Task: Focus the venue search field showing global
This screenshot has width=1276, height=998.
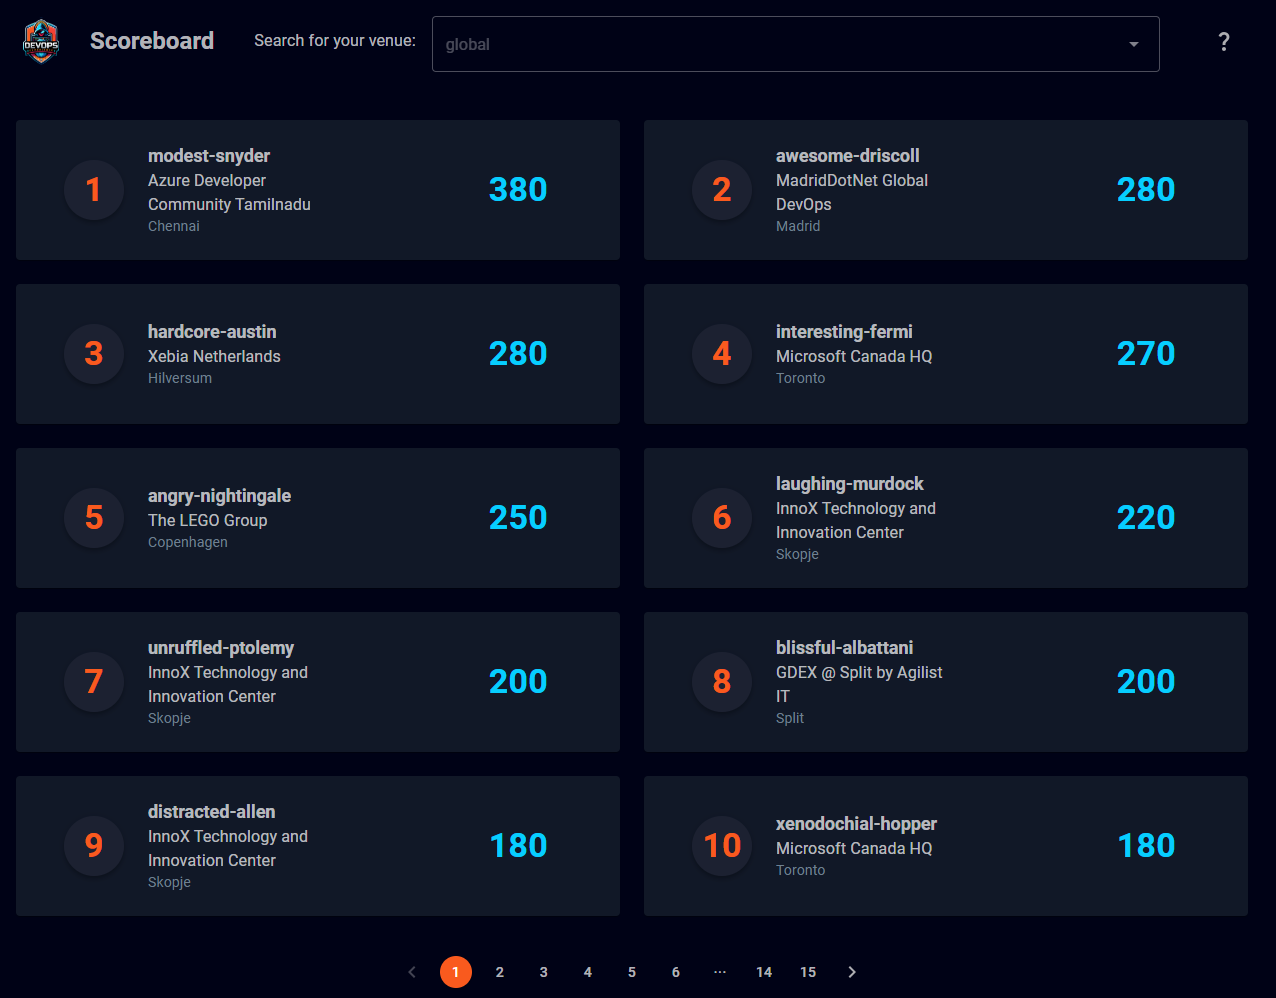Action: [x=795, y=44]
